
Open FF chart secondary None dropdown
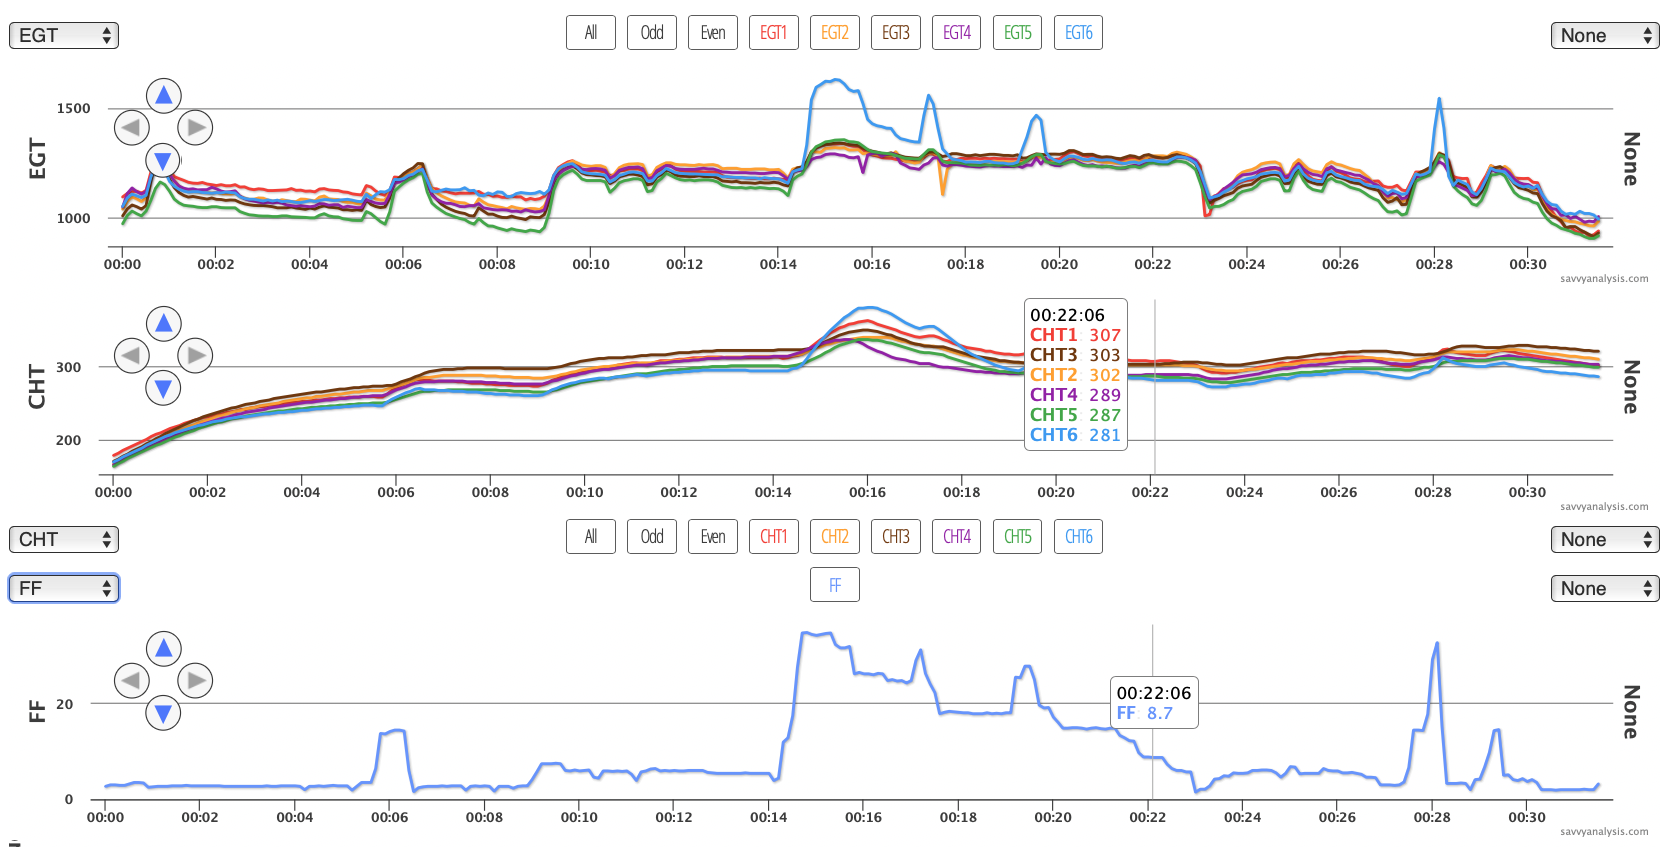pyautogui.click(x=1605, y=588)
